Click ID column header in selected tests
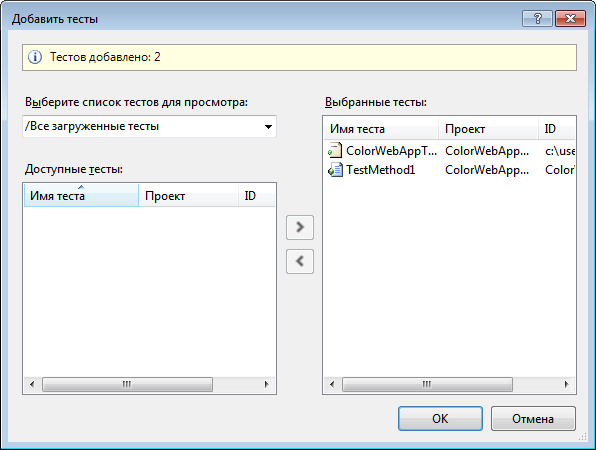596x450 pixels. (x=556, y=129)
